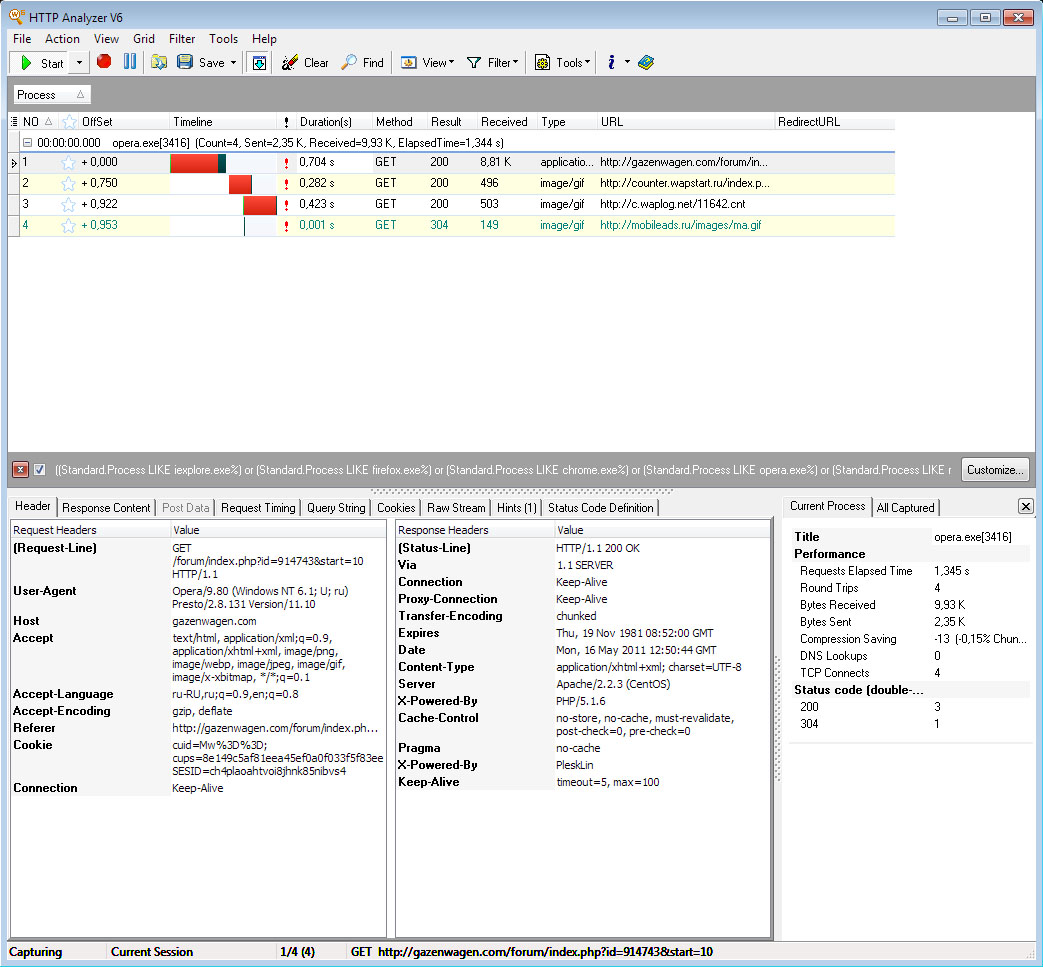1043x967 pixels.
Task: Open Find with the magnifier icon
Action: point(362,62)
